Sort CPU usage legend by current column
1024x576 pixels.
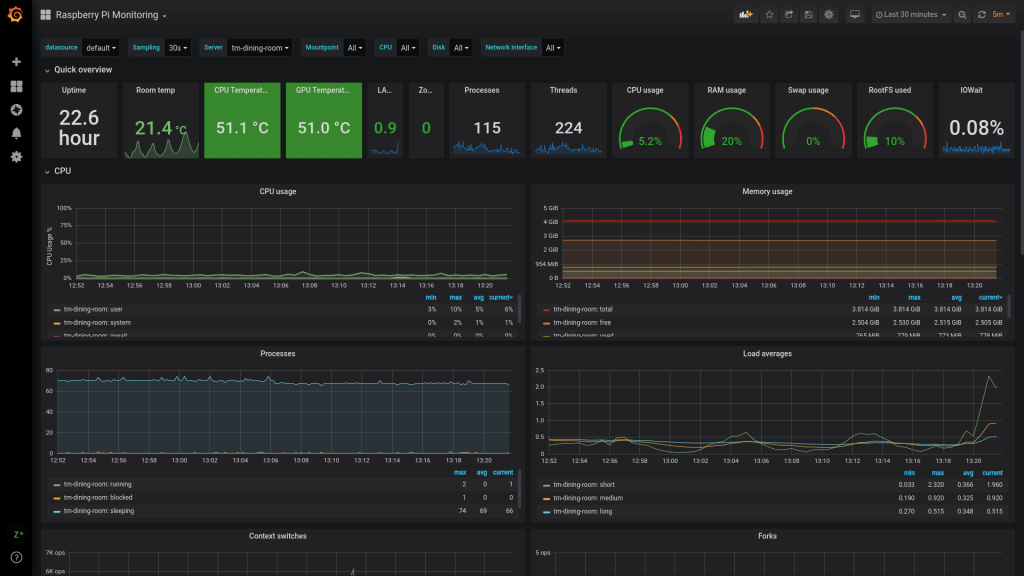tap(500, 298)
